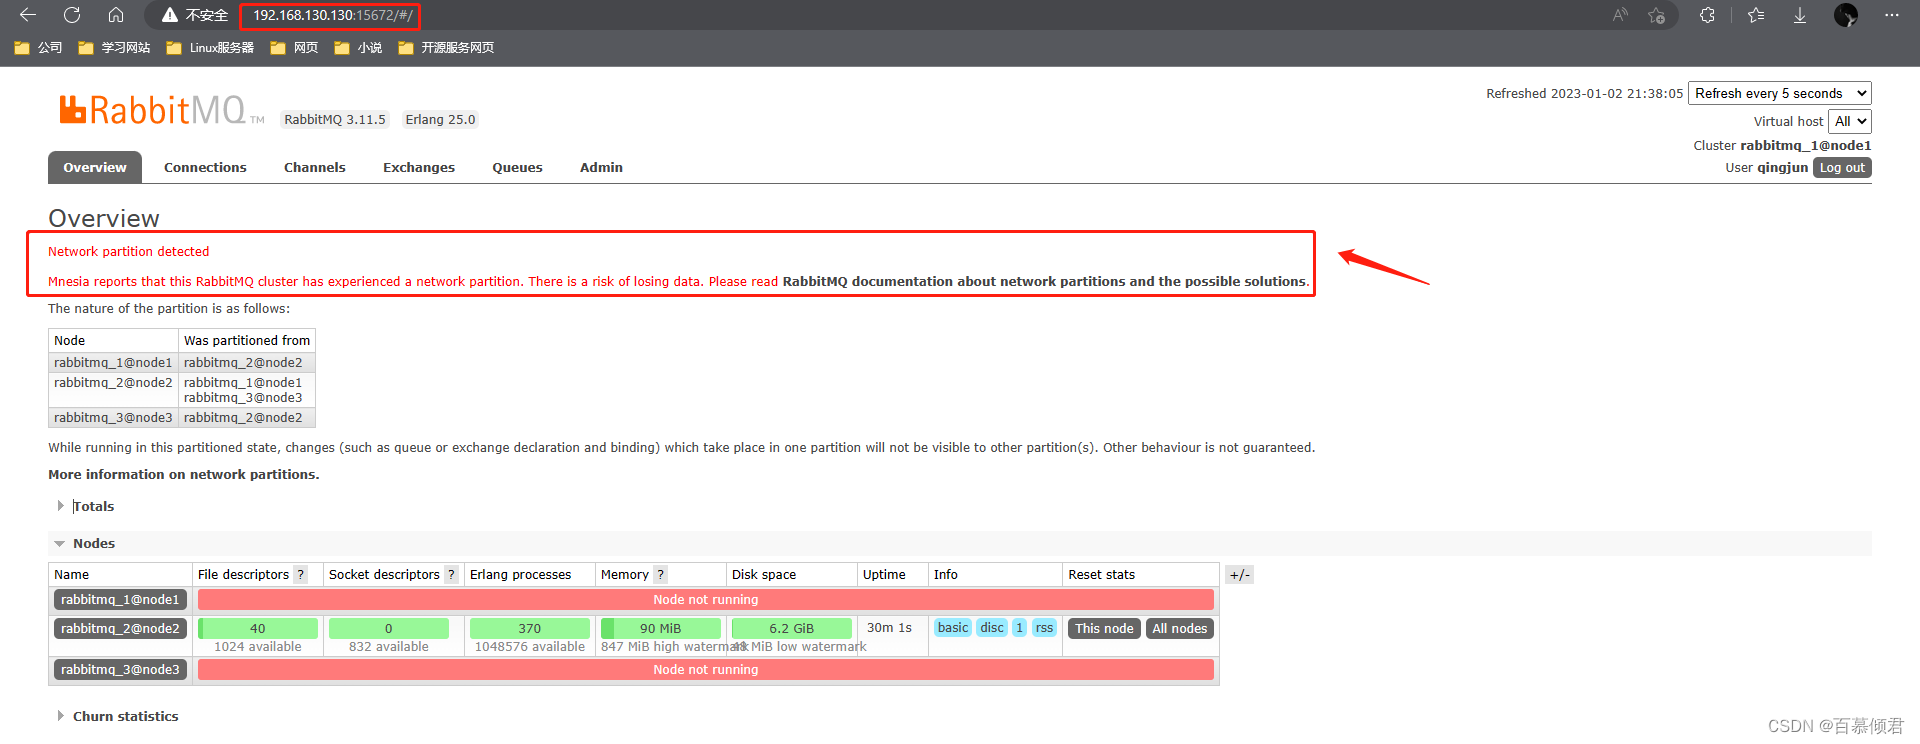Click the File descriptors bar showing 40
Image resolution: width=1920 pixels, height=744 pixels.
click(x=258, y=628)
